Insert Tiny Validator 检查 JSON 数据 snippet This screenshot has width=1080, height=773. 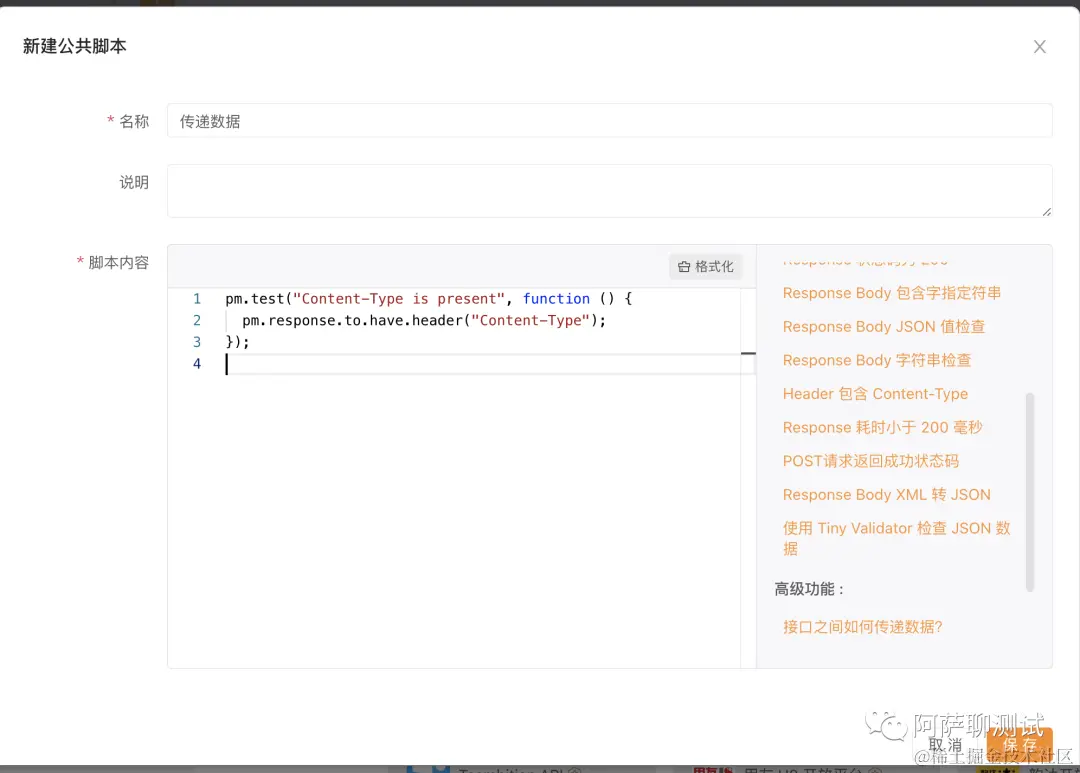896,539
